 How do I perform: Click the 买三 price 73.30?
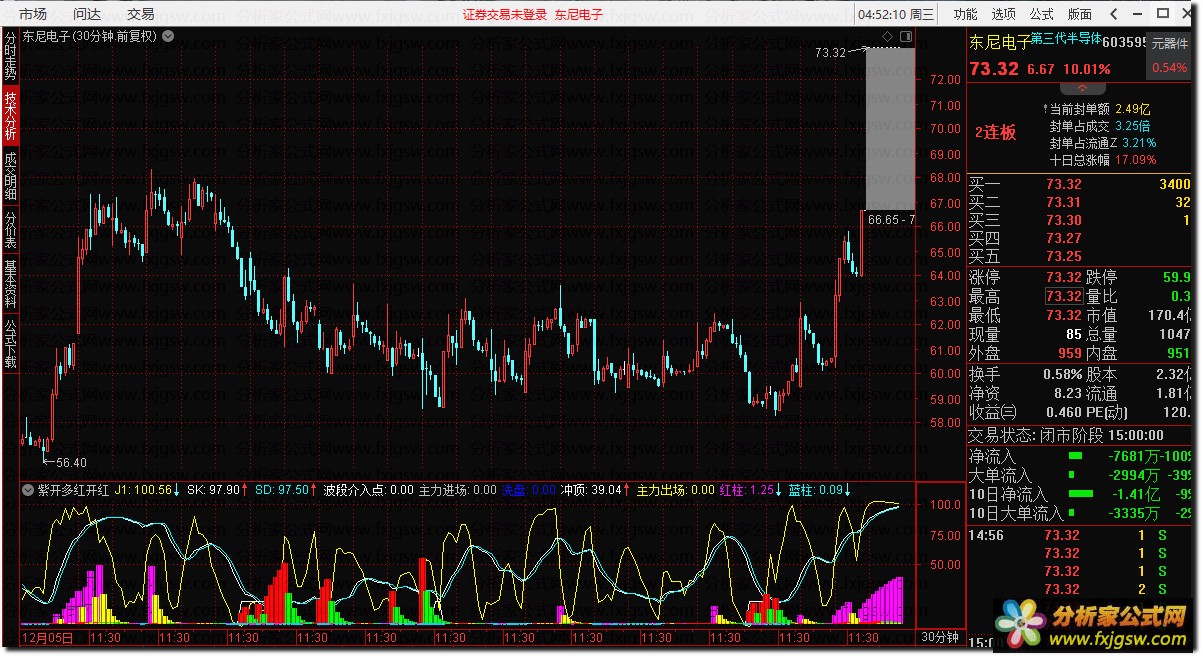tap(1064, 220)
